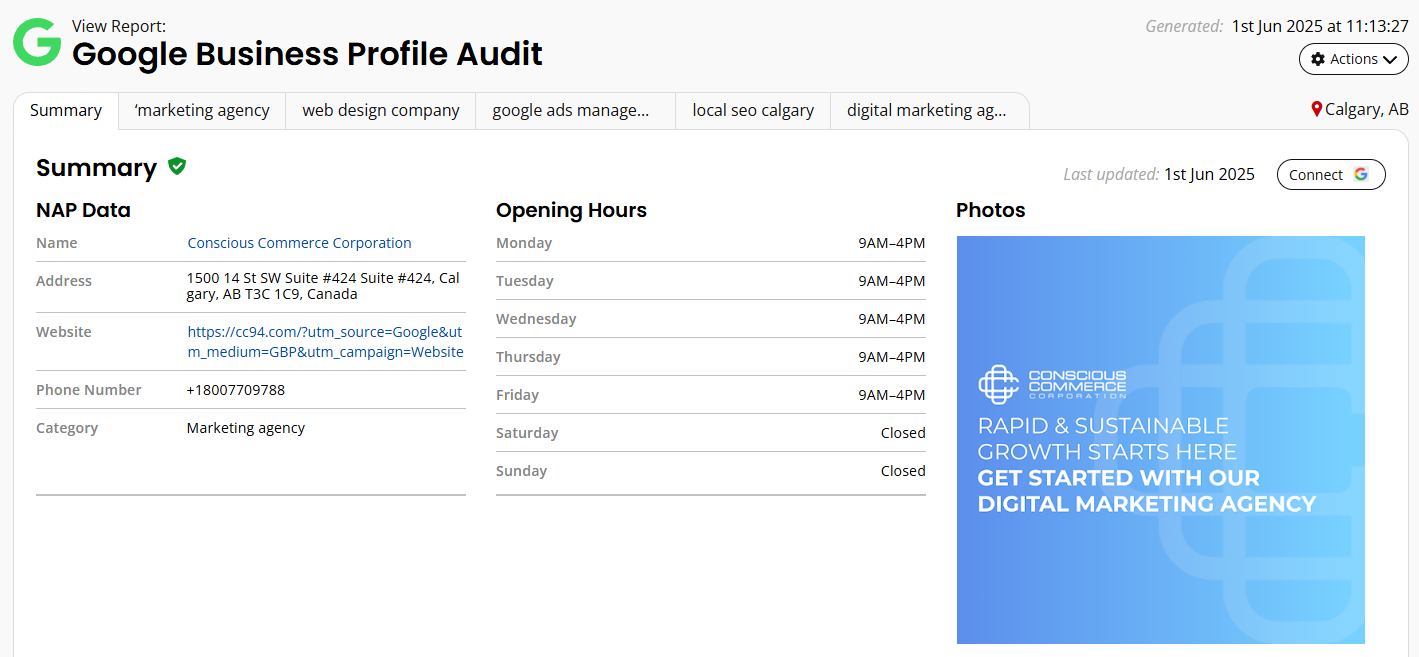Switch to the 'marketing agency tab
The height and width of the screenshot is (657, 1419).
tap(202, 110)
